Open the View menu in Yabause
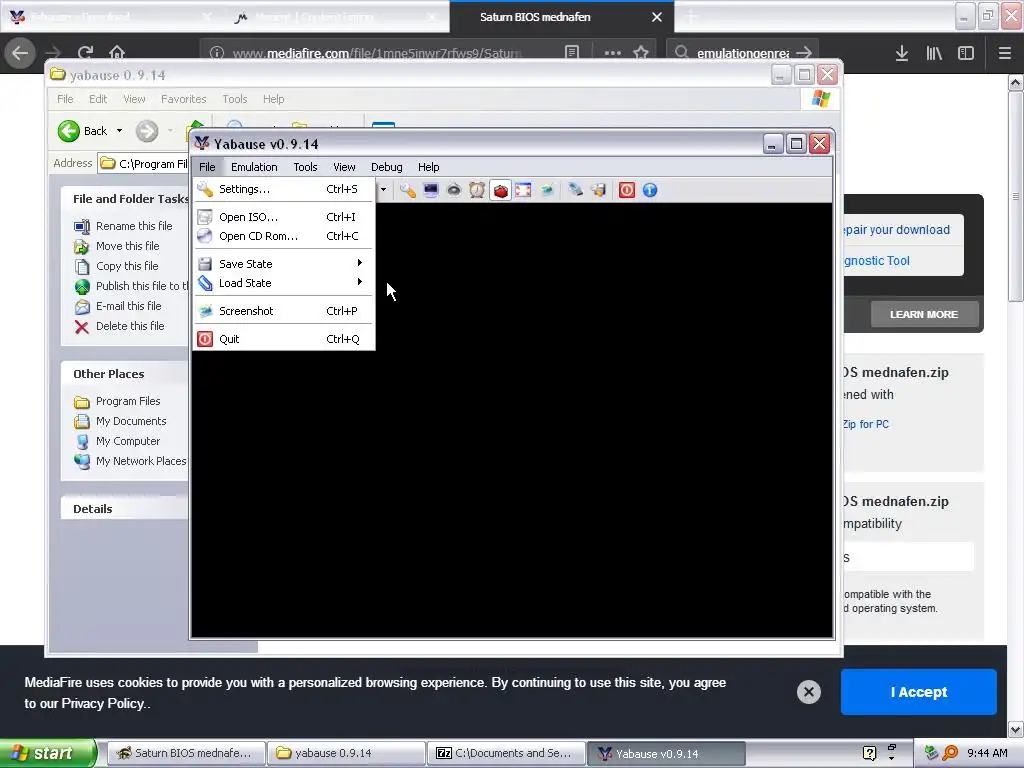The height and width of the screenshot is (768, 1024). click(344, 167)
